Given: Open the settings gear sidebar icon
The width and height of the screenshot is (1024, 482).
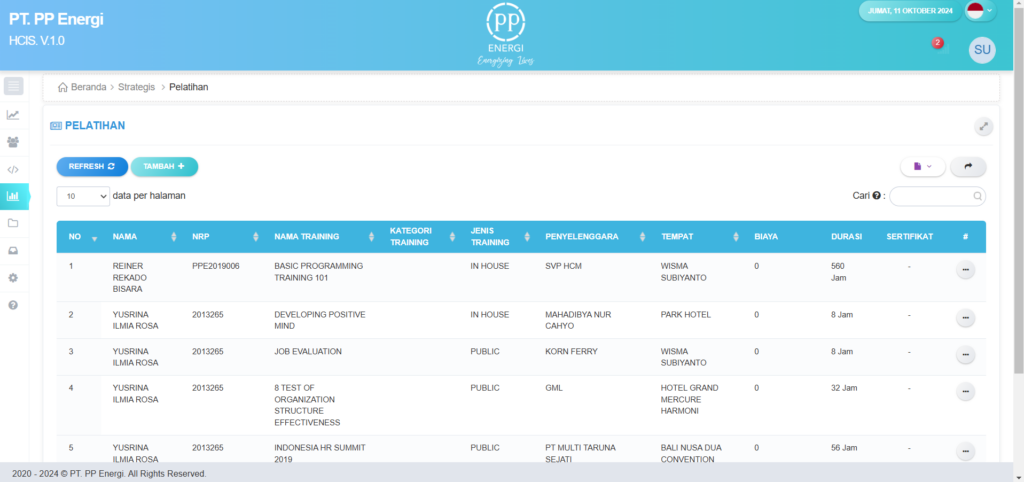Looking at the screenshot, I should click(x=13, y=277).
